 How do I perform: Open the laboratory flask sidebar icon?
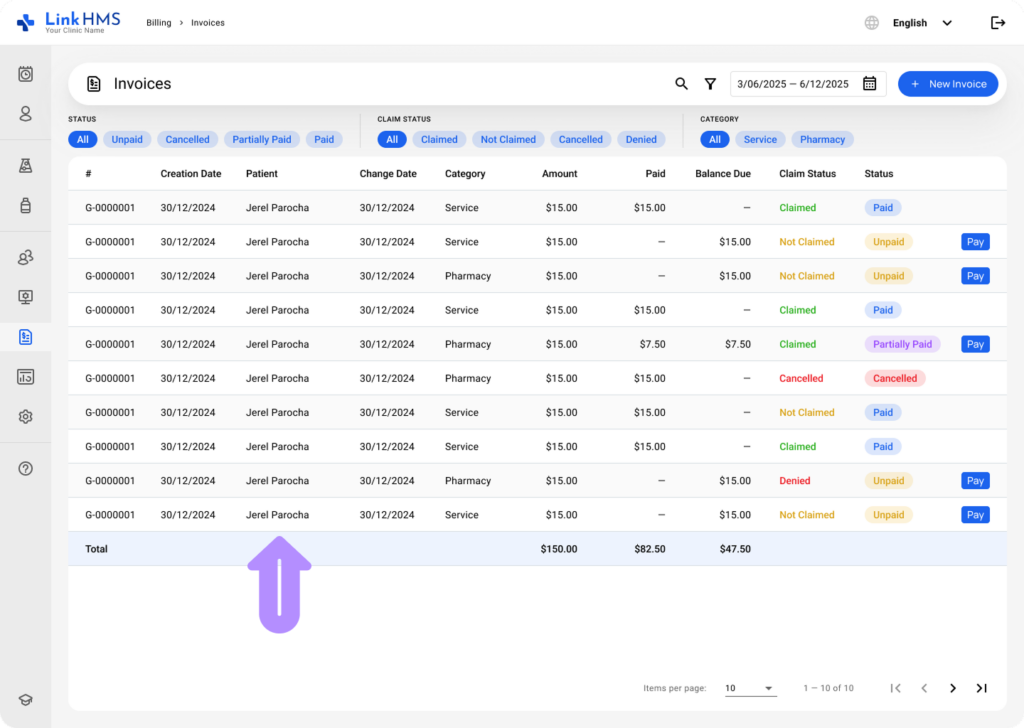(25, 166)
